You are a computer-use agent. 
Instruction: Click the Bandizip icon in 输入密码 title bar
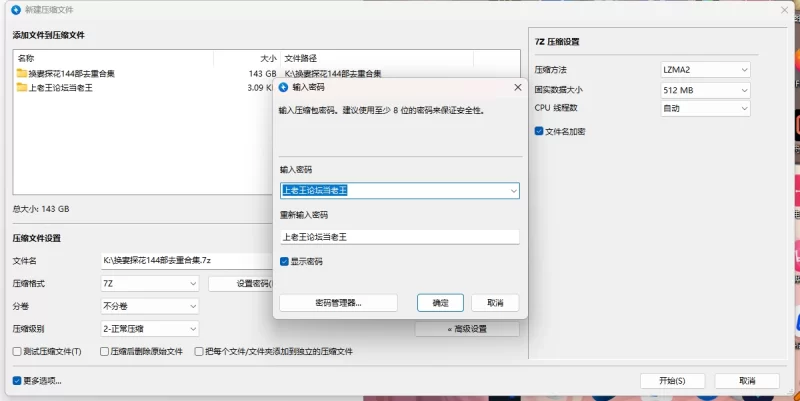click(x=284, y=87)
